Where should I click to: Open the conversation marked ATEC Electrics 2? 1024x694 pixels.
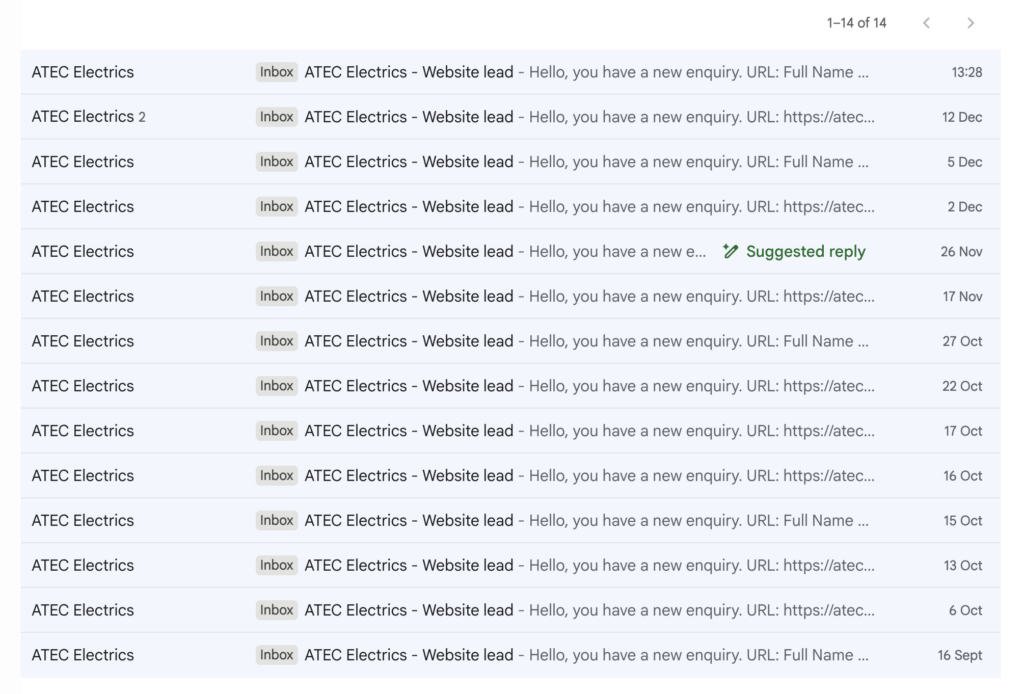click(x=89, y=117)
